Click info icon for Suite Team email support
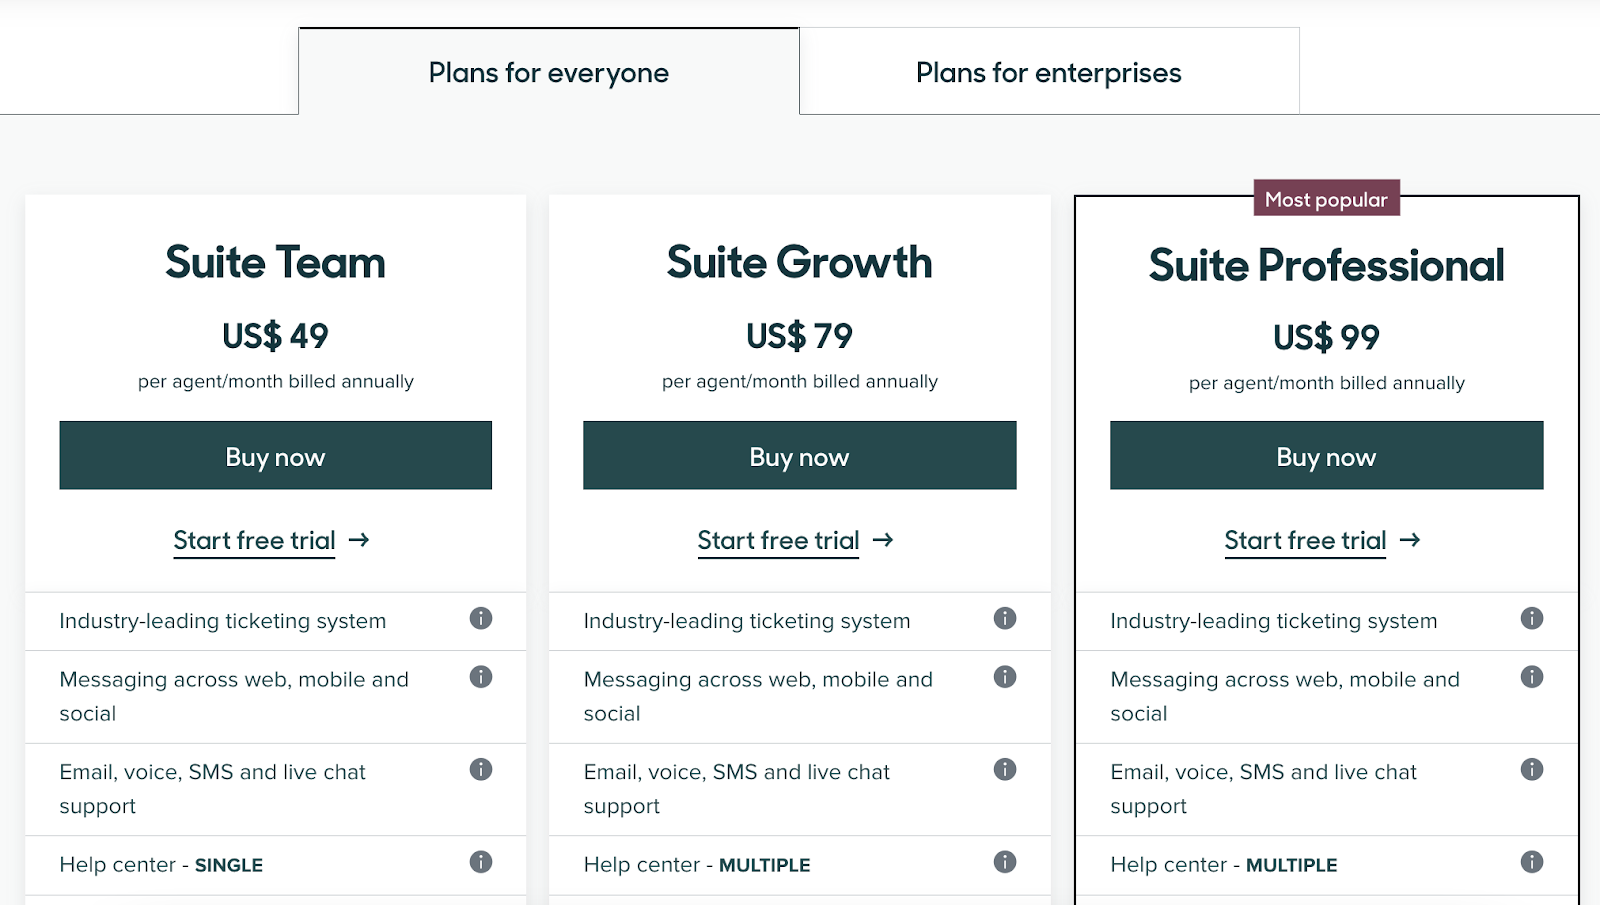1600x905 pixels. coord(481,769)
